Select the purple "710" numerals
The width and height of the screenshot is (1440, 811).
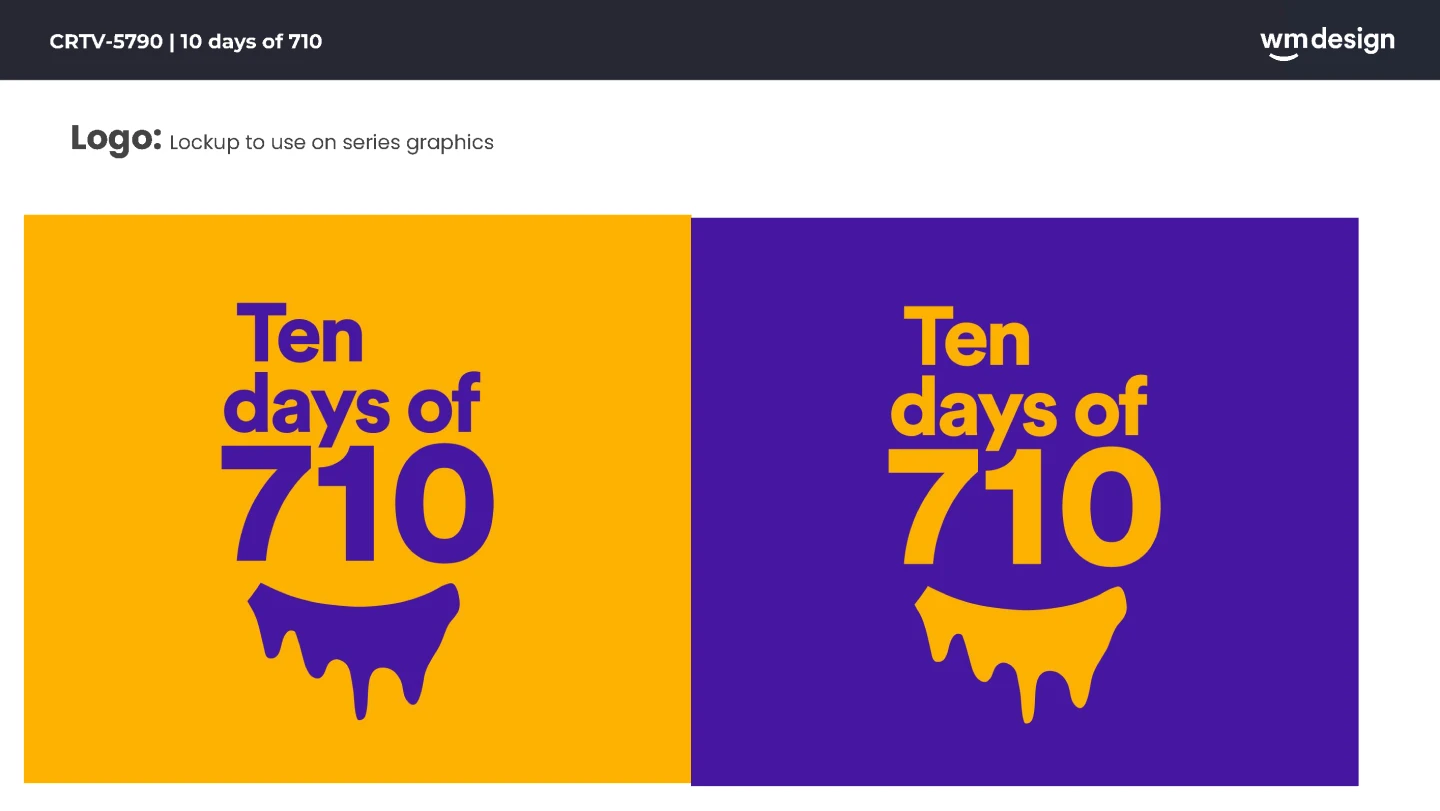coord(357,505)
